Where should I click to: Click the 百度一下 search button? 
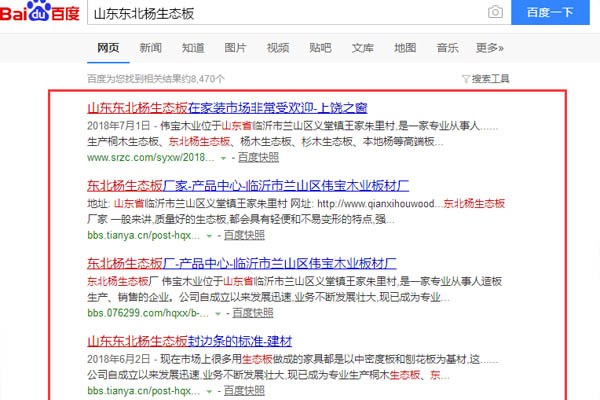point(550,12)
